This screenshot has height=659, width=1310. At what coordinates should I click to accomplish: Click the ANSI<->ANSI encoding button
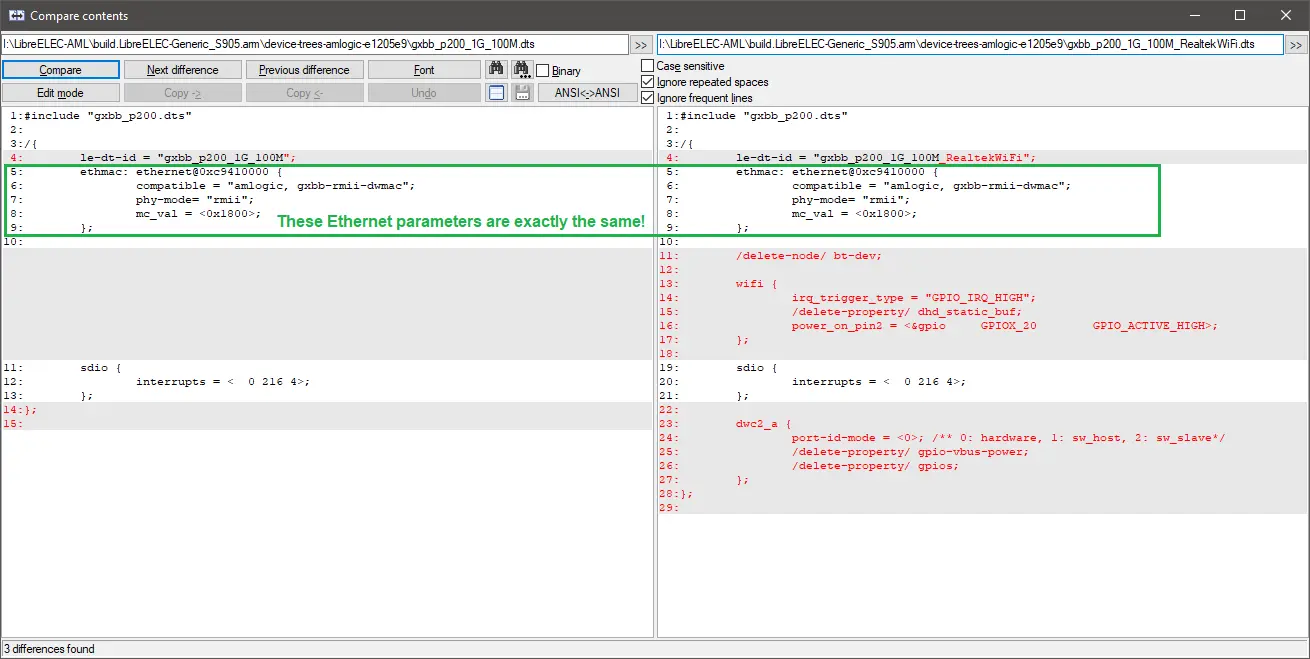587,93
